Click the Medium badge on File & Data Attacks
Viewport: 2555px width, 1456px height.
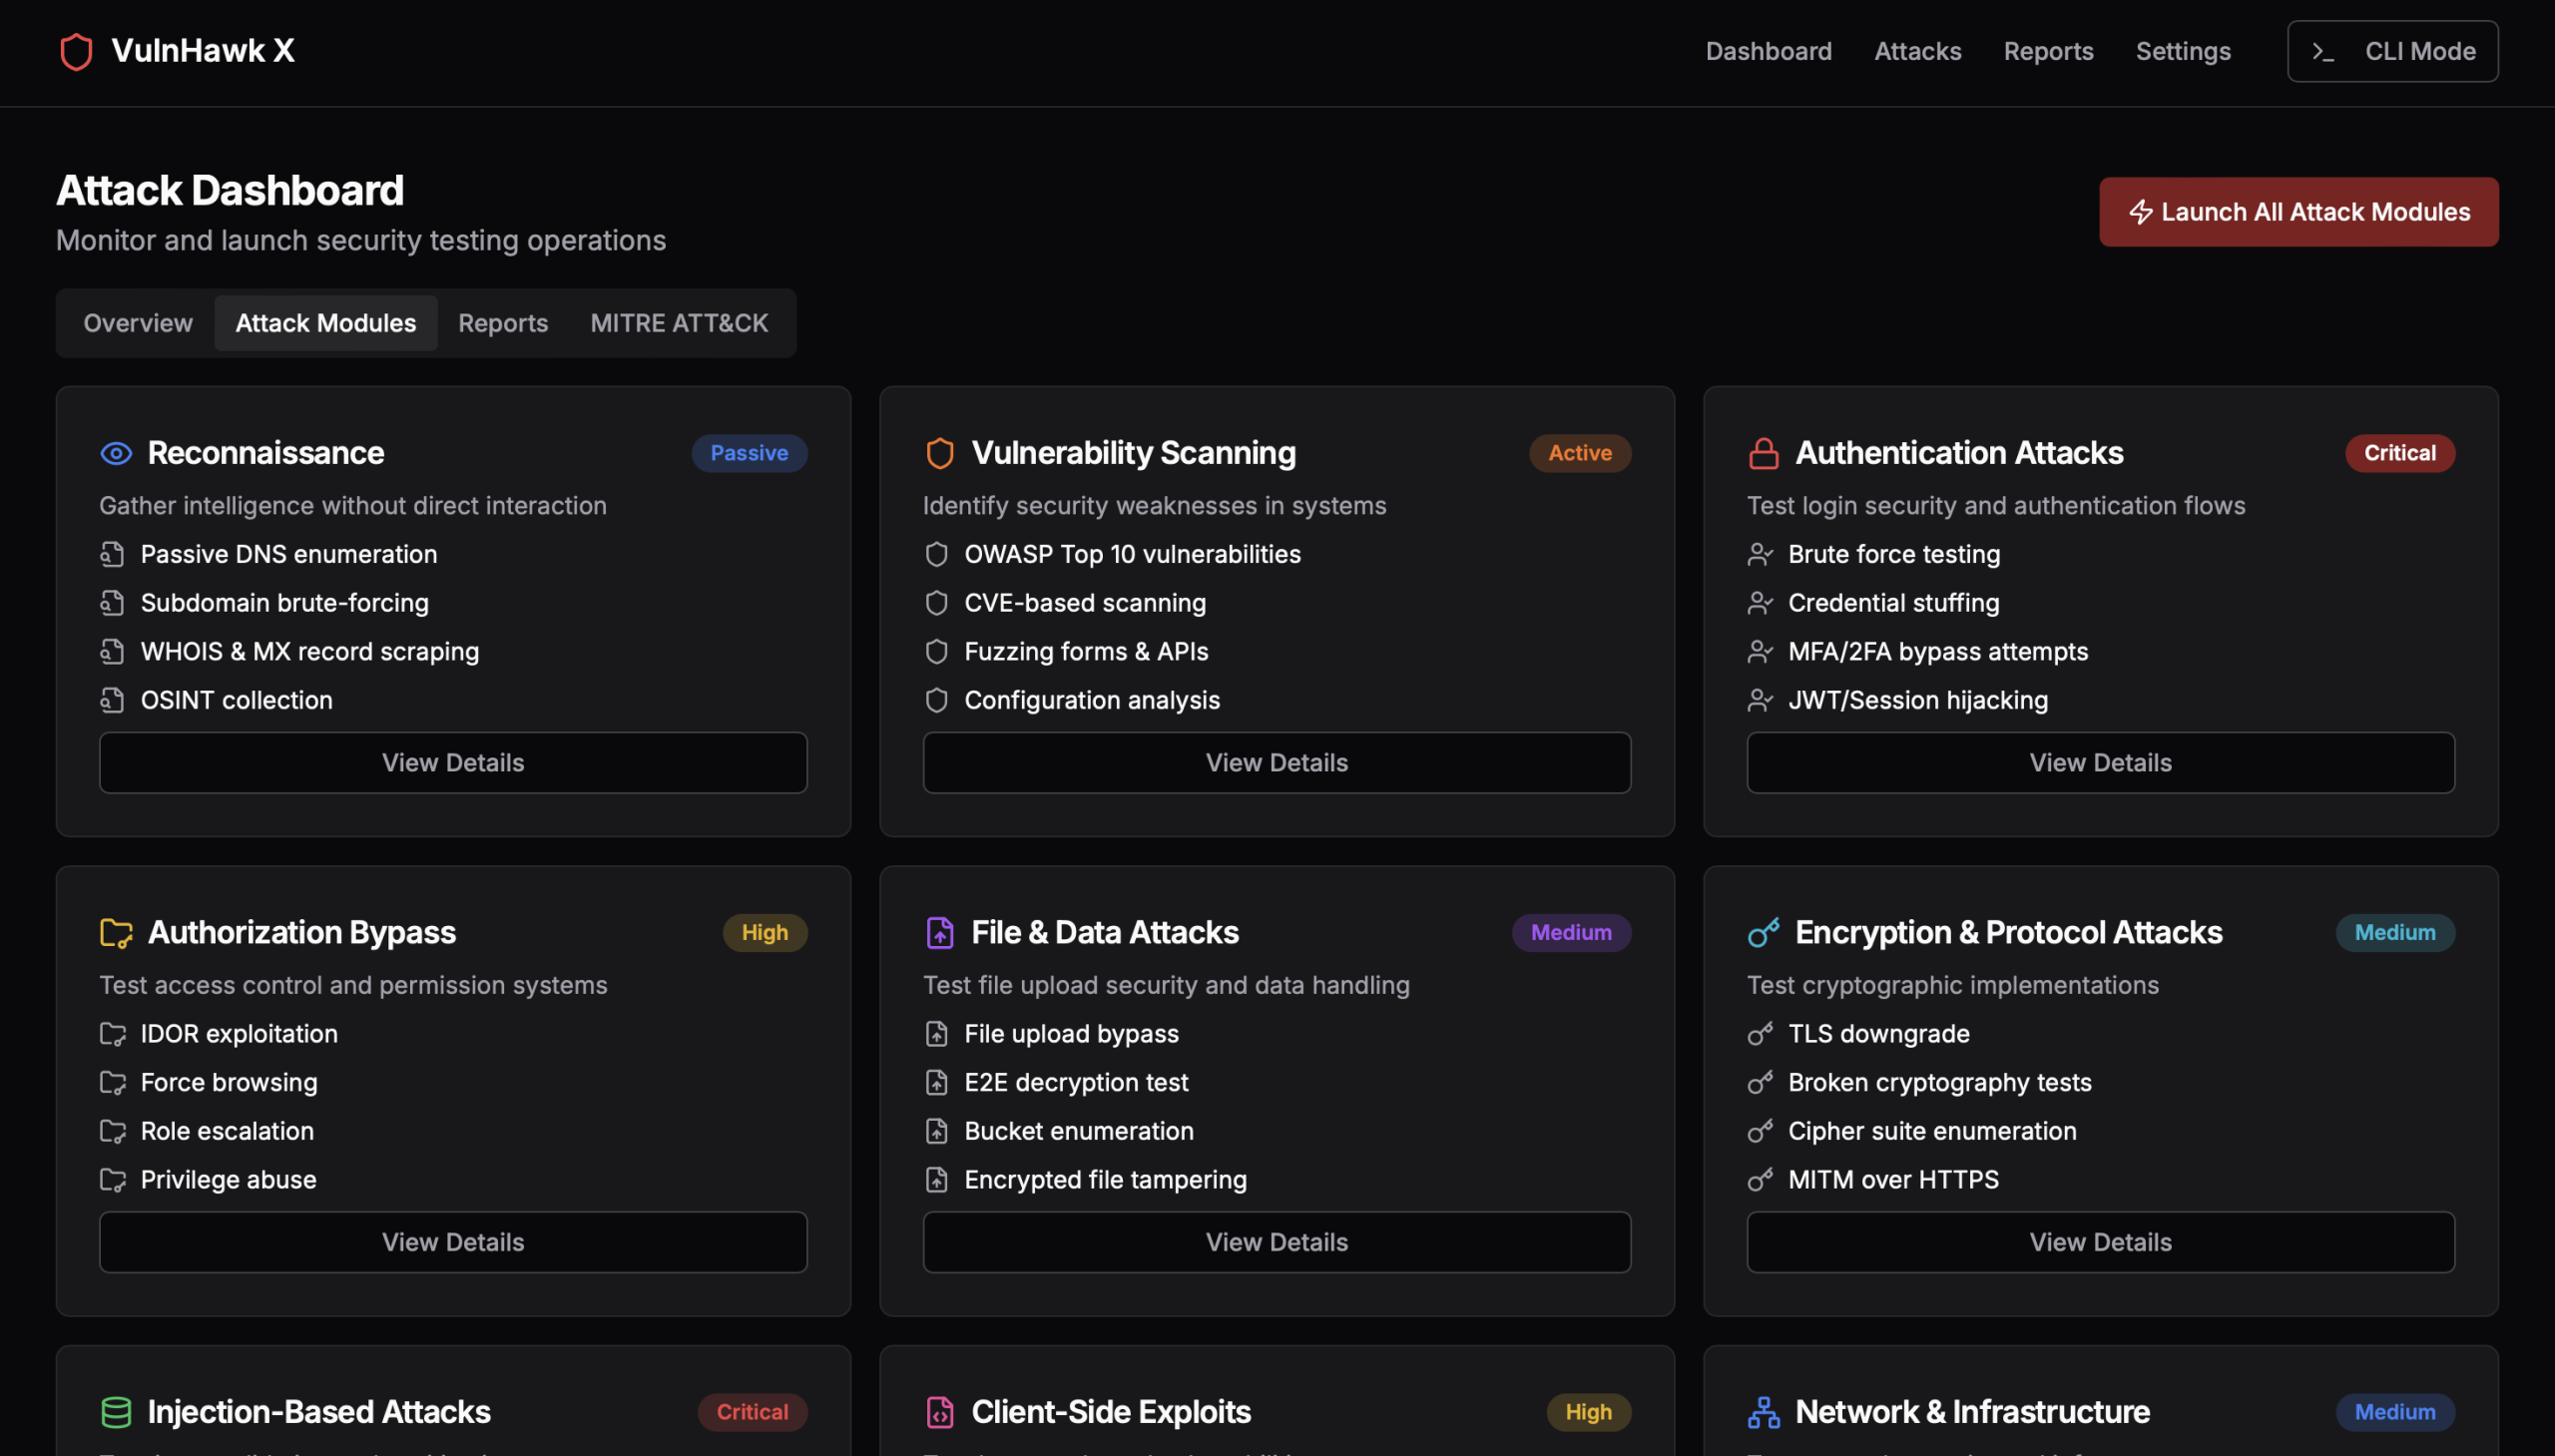(x=1571, y=933)
